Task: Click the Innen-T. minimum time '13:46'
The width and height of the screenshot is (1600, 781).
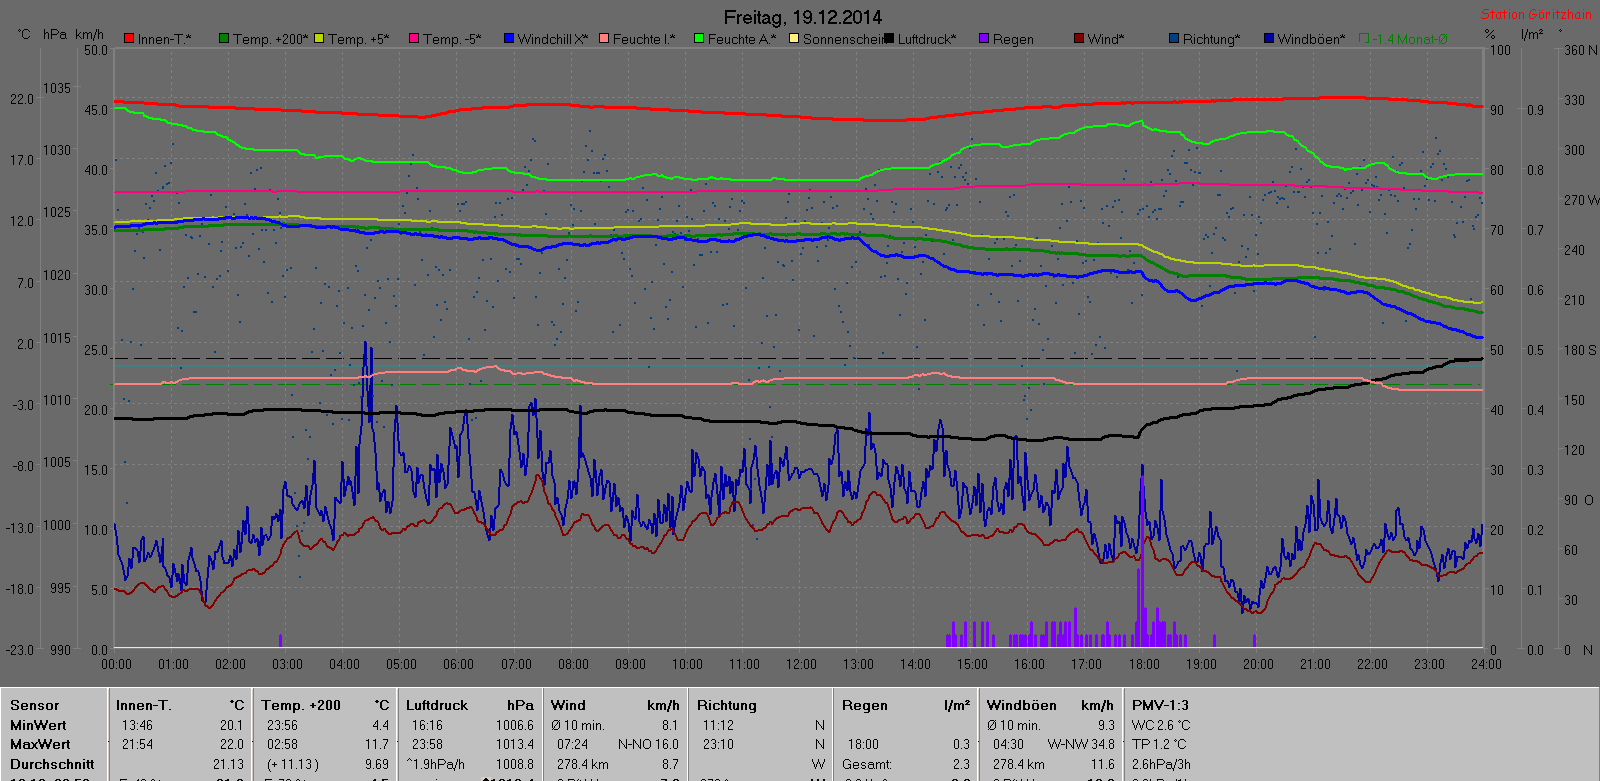Action: [x=137, y=725]
